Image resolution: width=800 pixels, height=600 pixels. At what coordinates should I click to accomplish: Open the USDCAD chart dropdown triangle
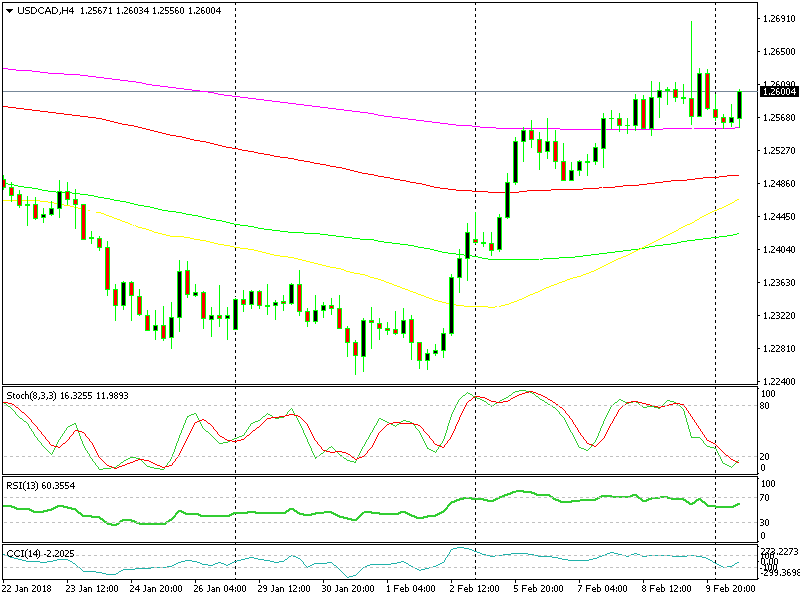click(10, 11)
